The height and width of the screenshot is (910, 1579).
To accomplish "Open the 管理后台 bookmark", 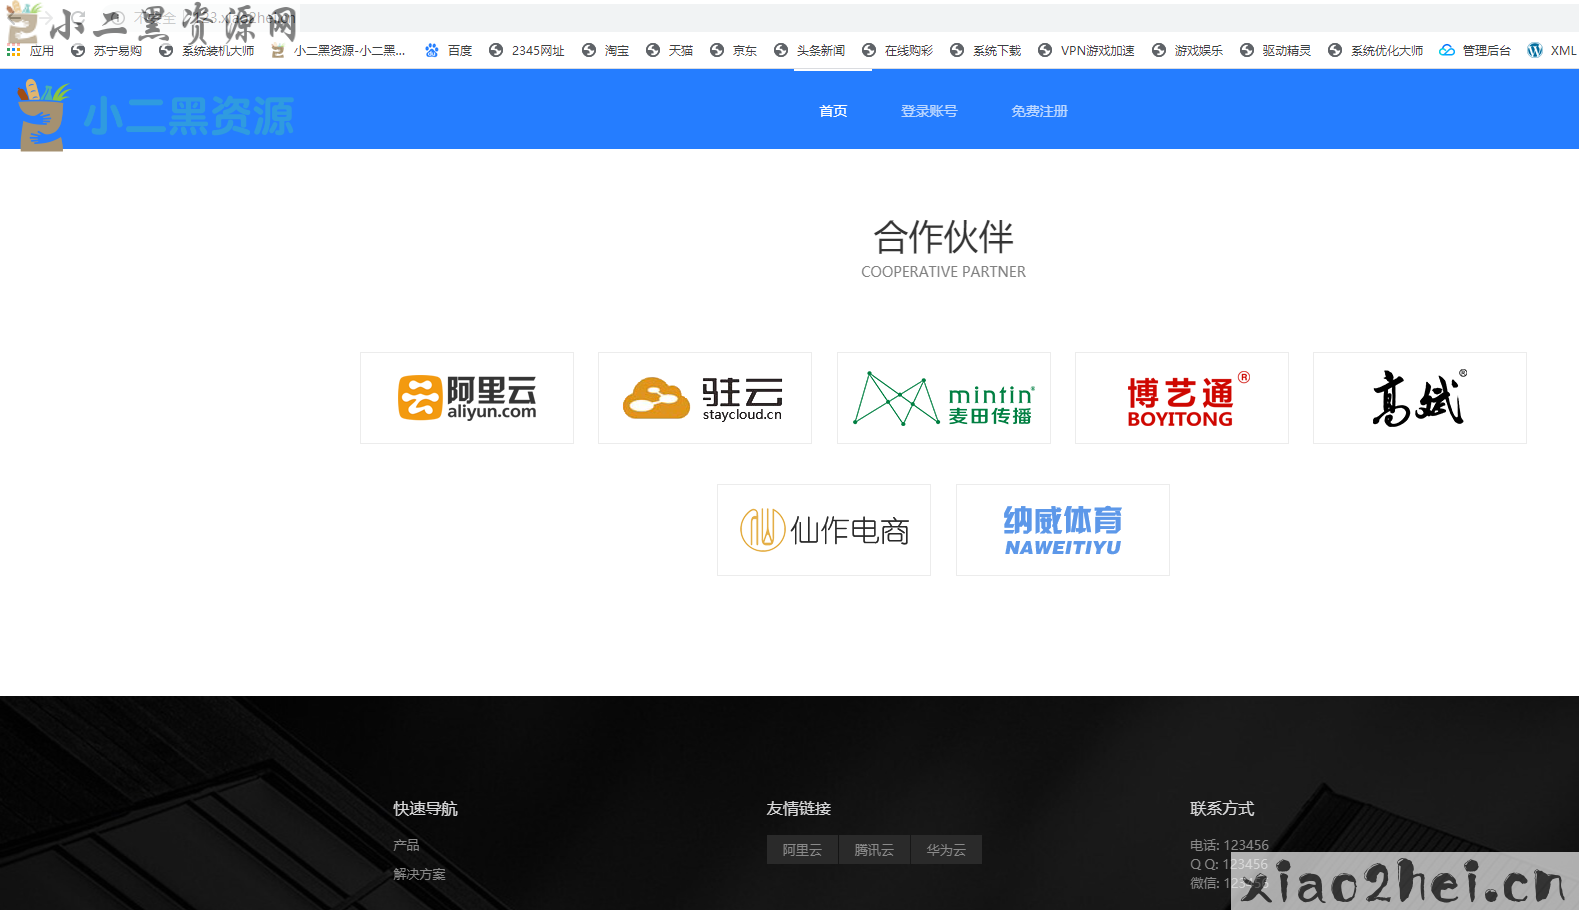I will pos(1475,51).
